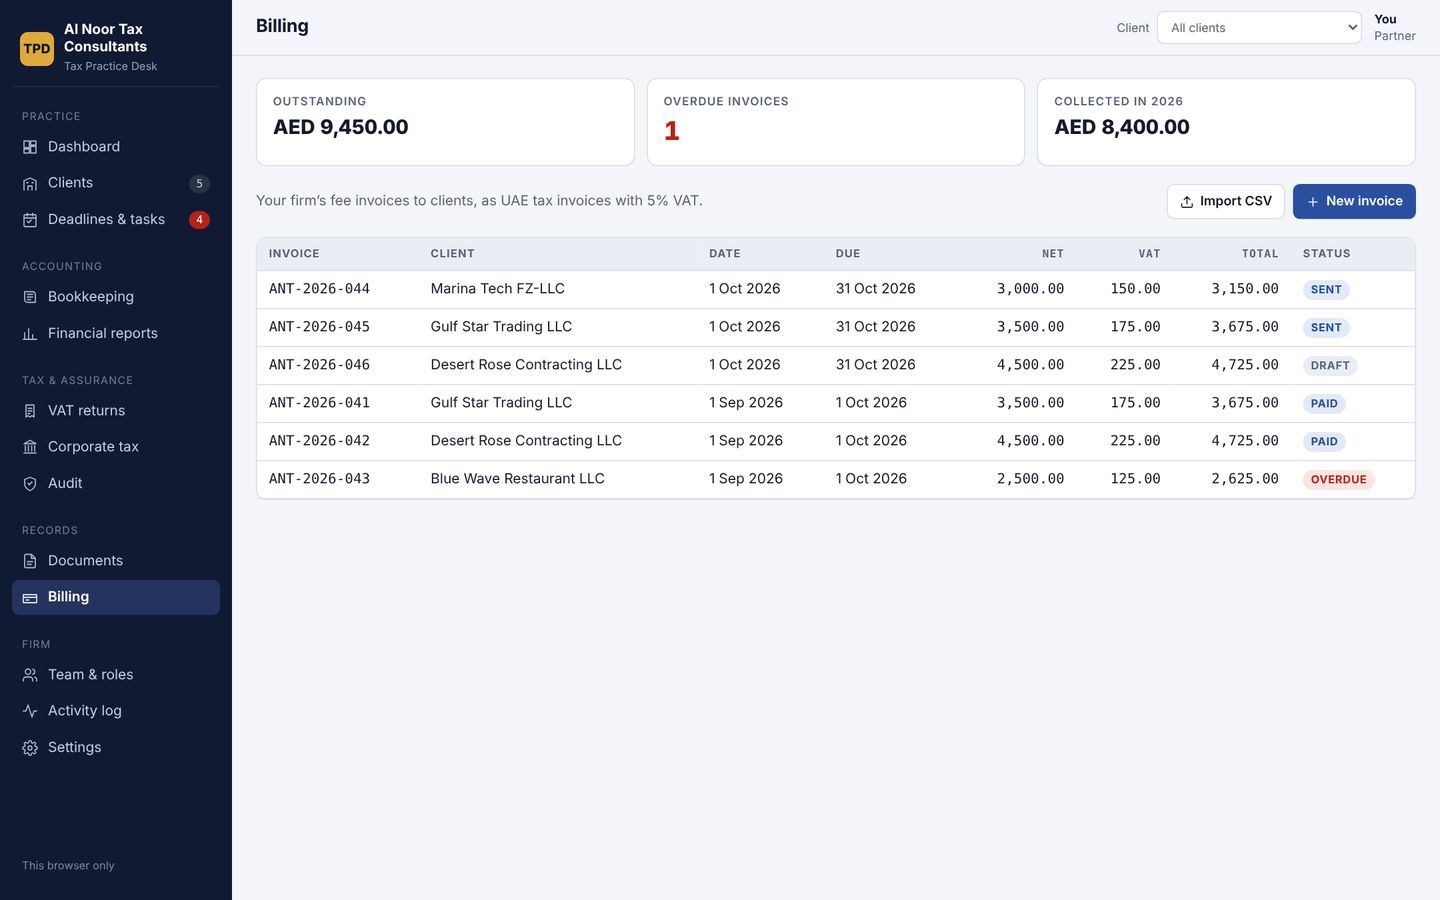1440x900 pixels.
Task: Click the Dashboard grid icon
Action: (30, 147)
